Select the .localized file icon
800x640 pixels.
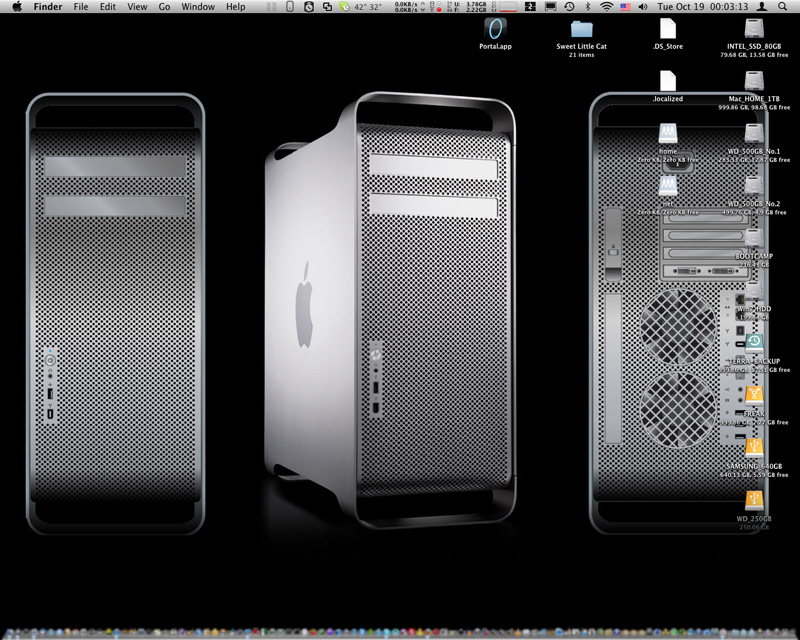[x=668, y=81]
